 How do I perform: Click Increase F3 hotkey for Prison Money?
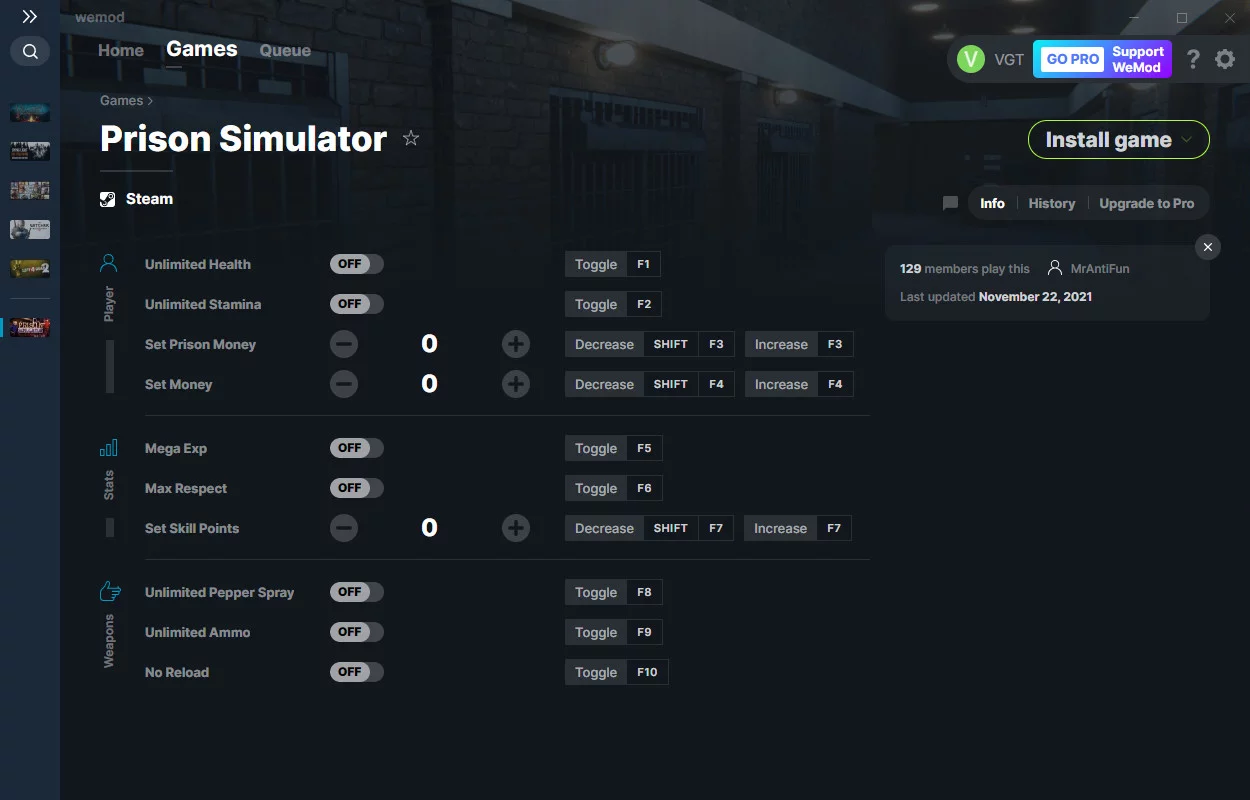tap(799, 344)
